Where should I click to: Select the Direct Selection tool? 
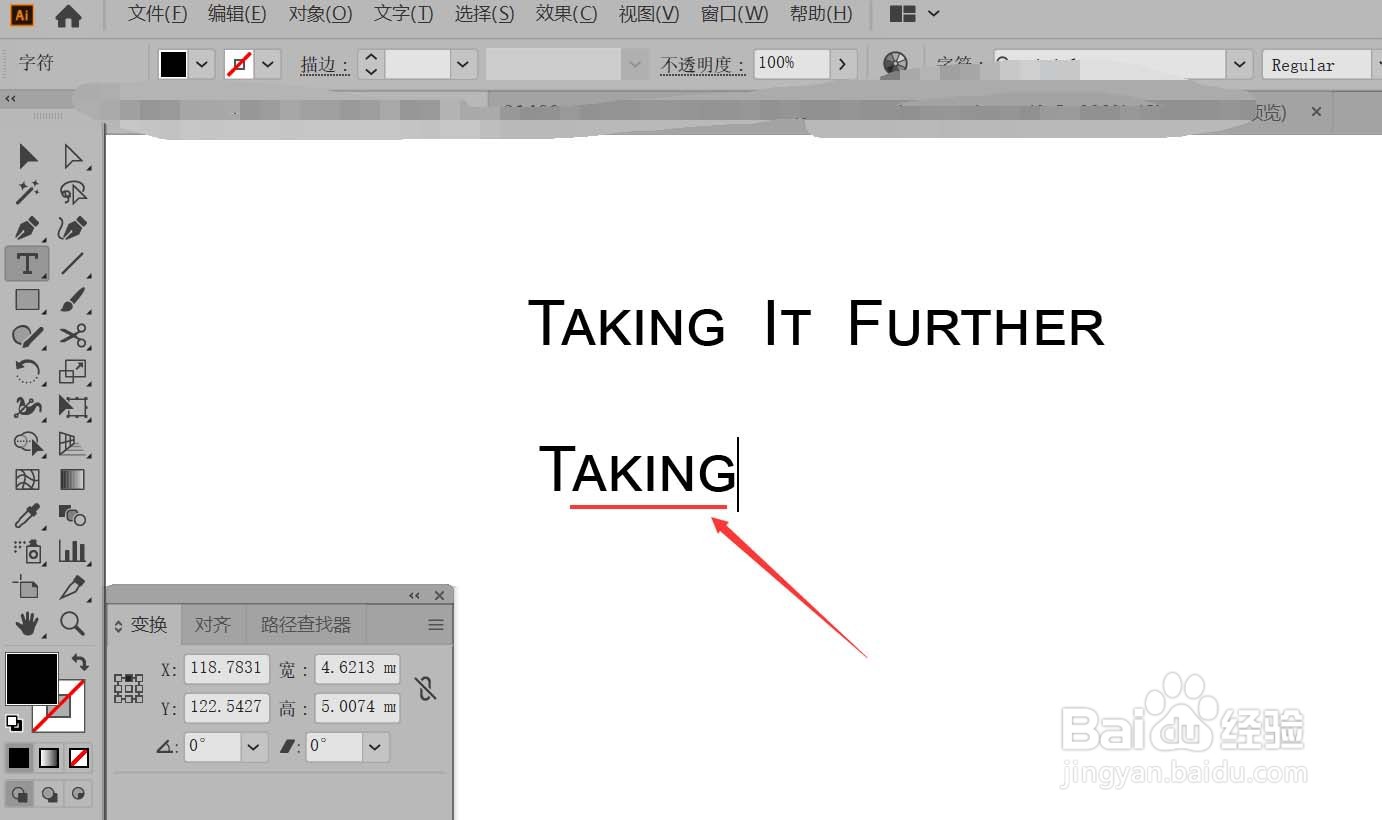coord(73,156)
